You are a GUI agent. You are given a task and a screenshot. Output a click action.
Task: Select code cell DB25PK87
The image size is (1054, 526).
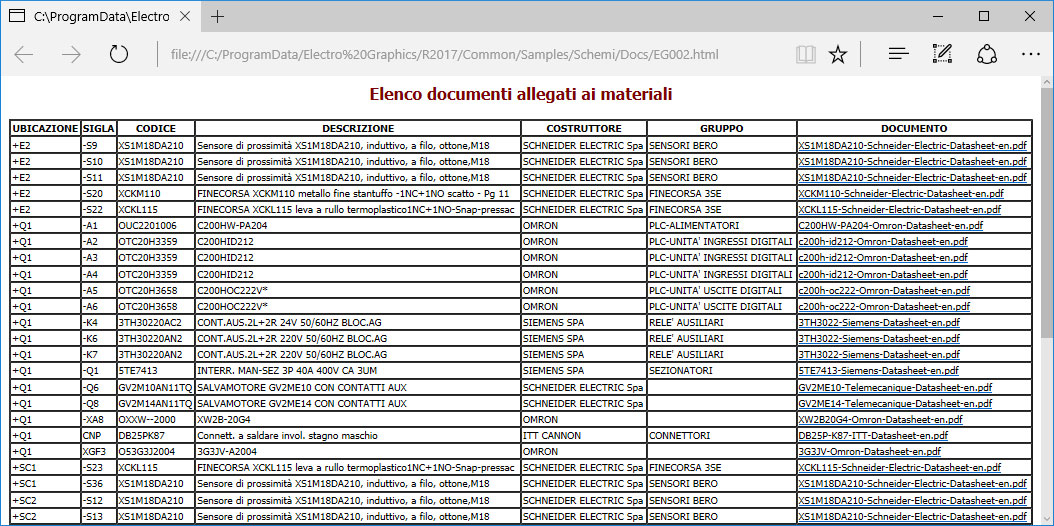click(156, 435)
